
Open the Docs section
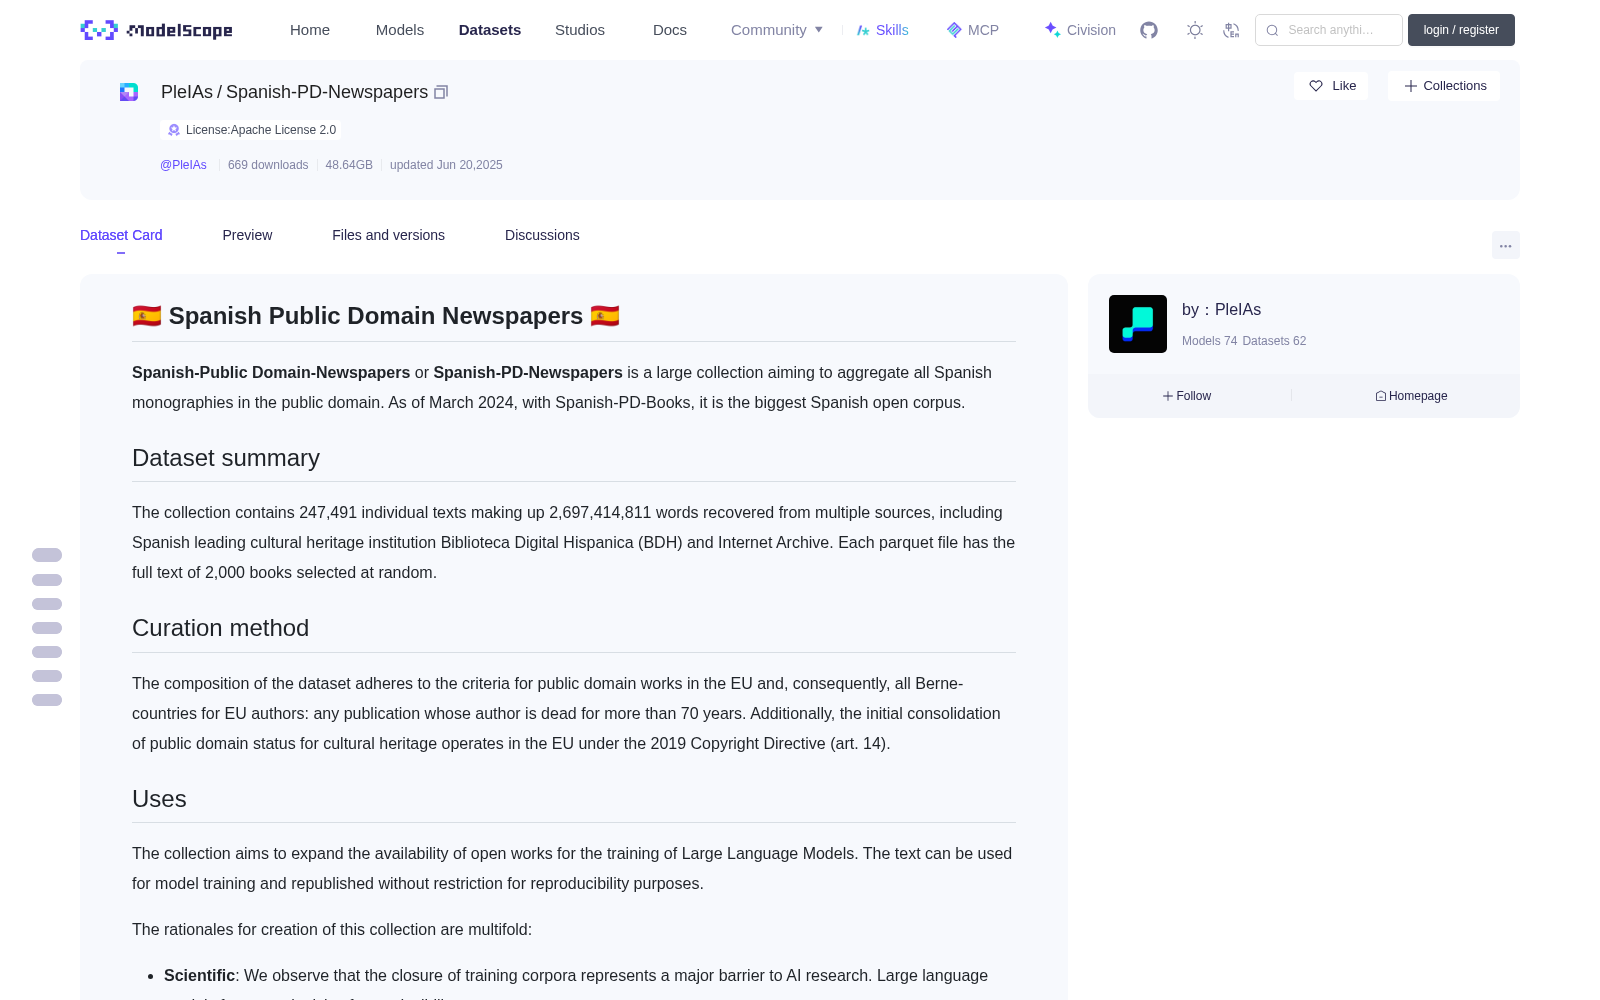[x=670, y=30]
